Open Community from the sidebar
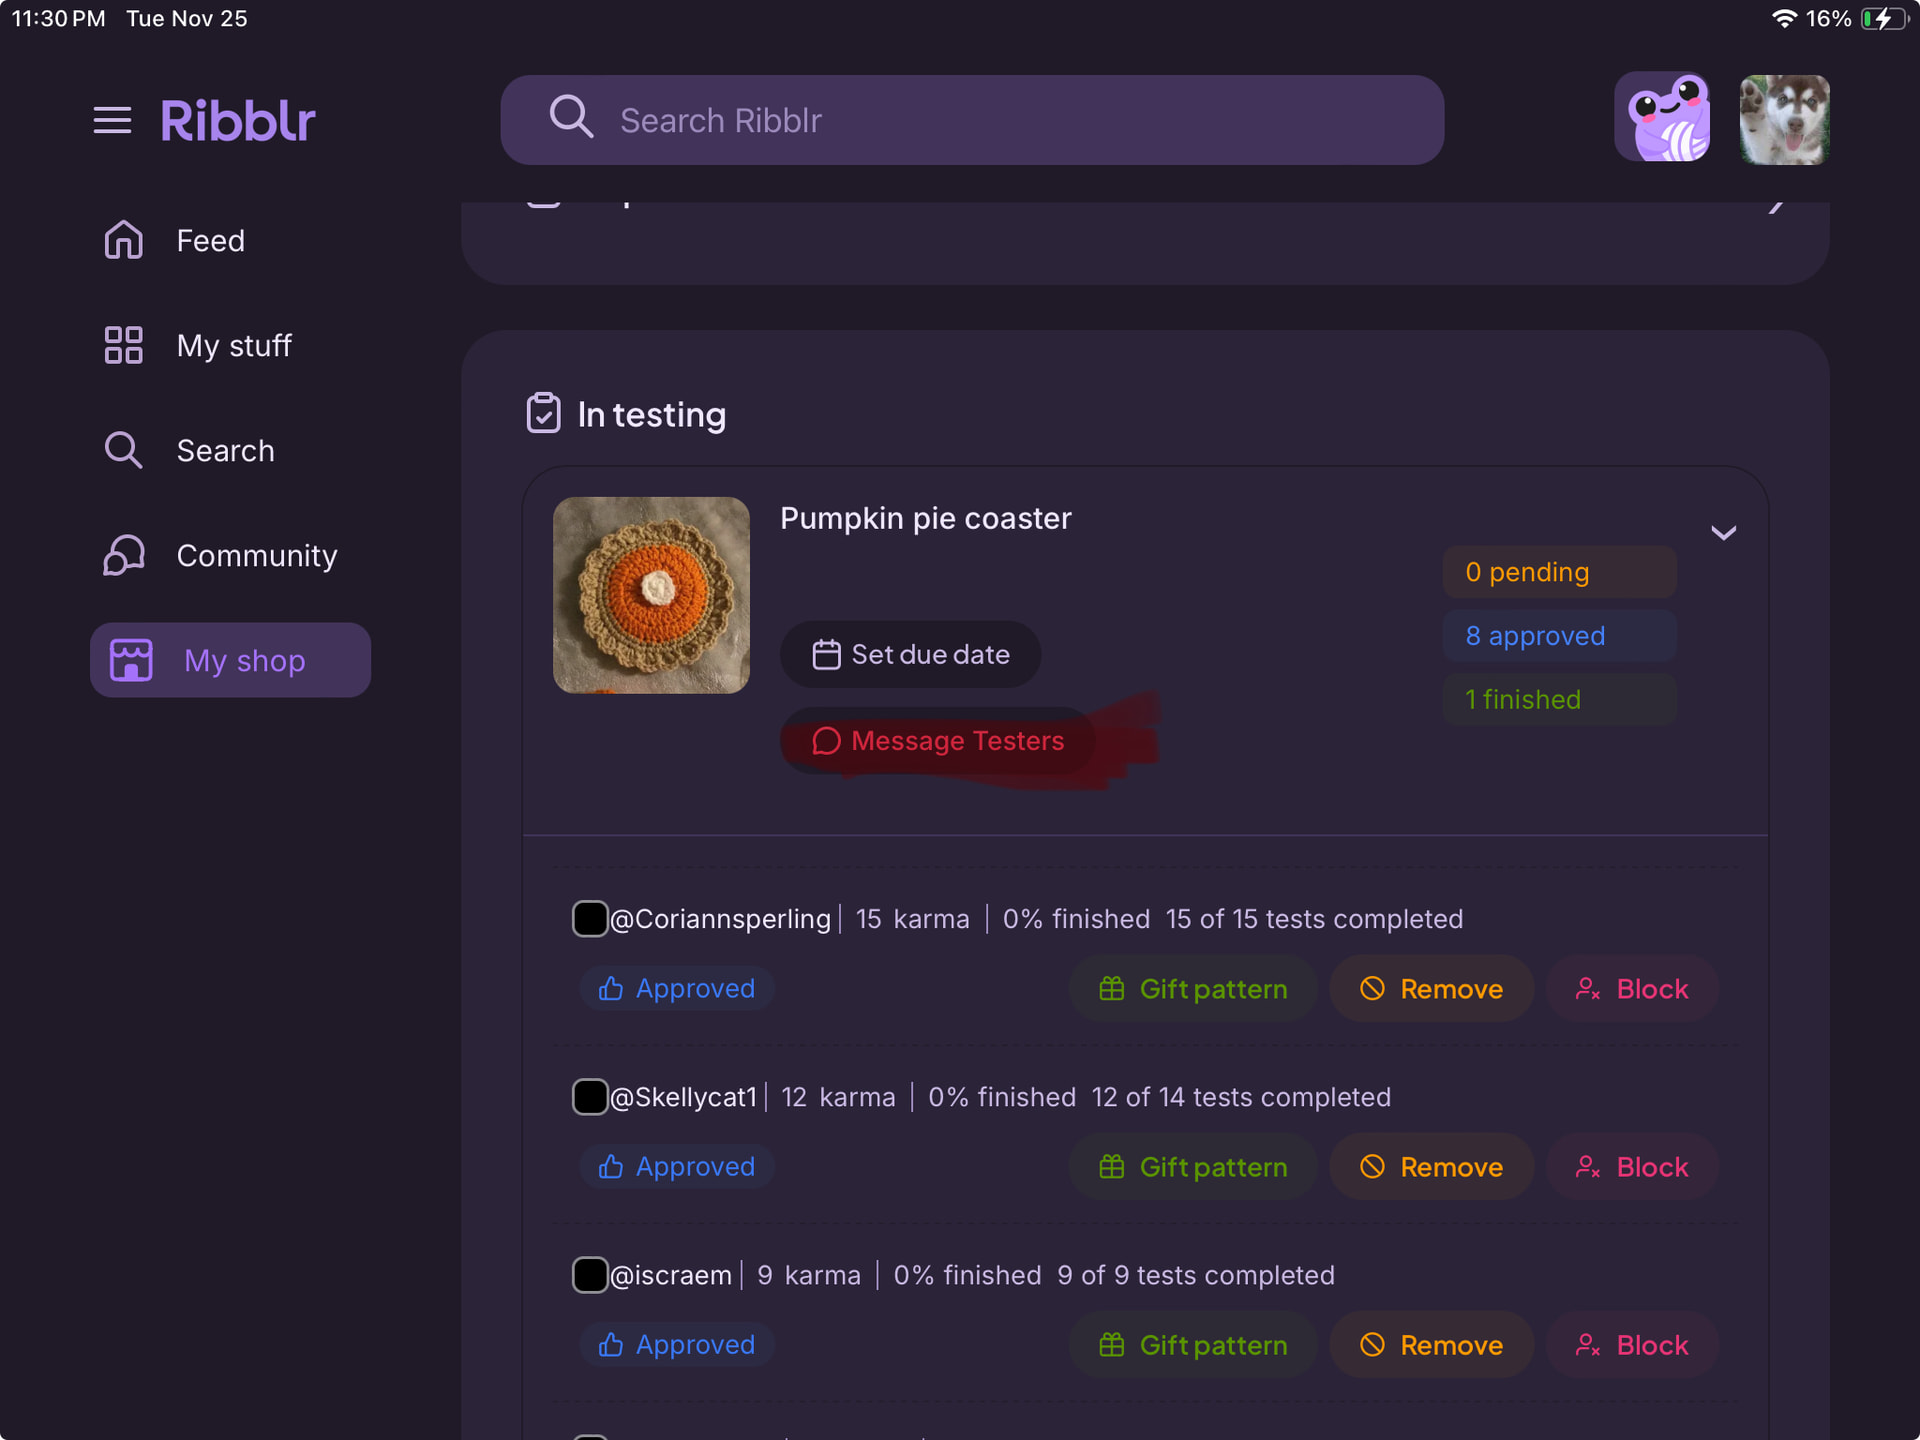Screen dimensions: 1920x1440 point(256,556)
